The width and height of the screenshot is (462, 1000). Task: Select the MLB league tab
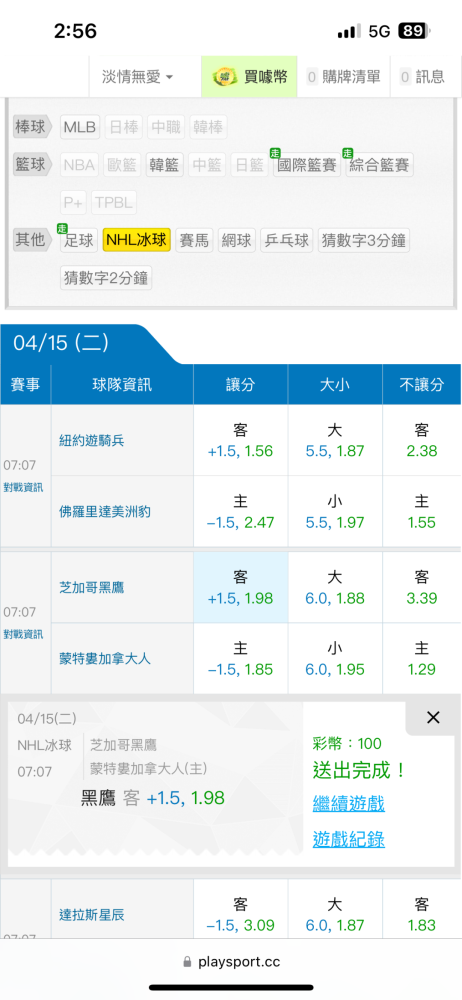click(x=79, y=127)
